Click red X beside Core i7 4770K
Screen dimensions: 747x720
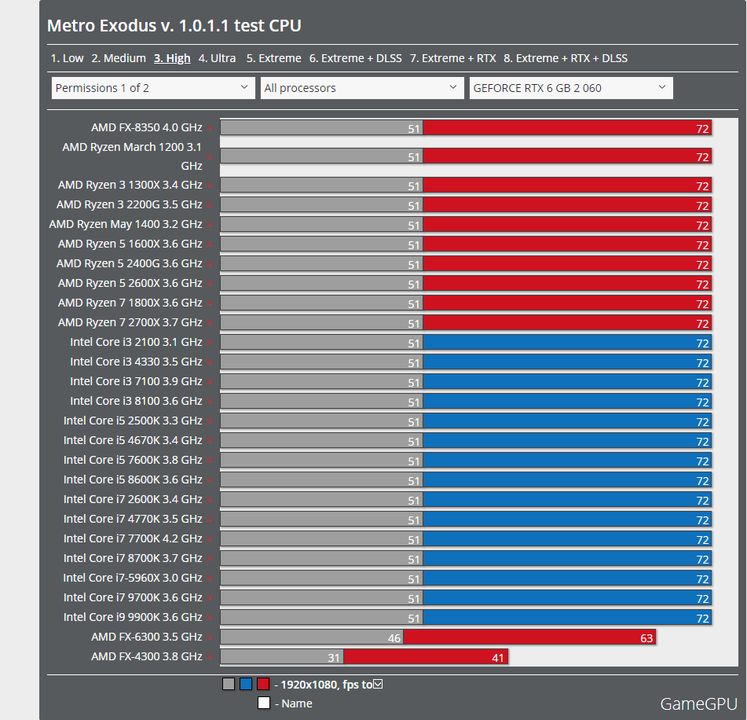tap(210, 519)
